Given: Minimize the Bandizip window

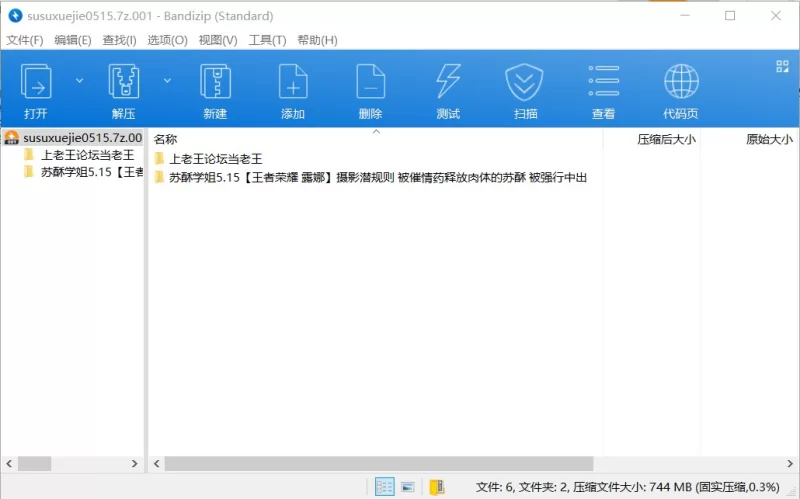Looking at the screenshot, I should [x=685, y=16].
